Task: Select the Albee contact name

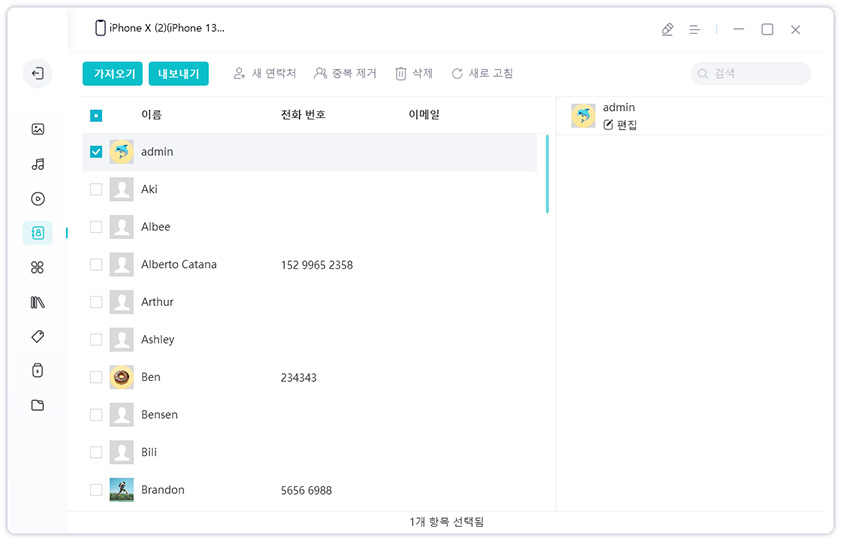Action: (156, 227)
